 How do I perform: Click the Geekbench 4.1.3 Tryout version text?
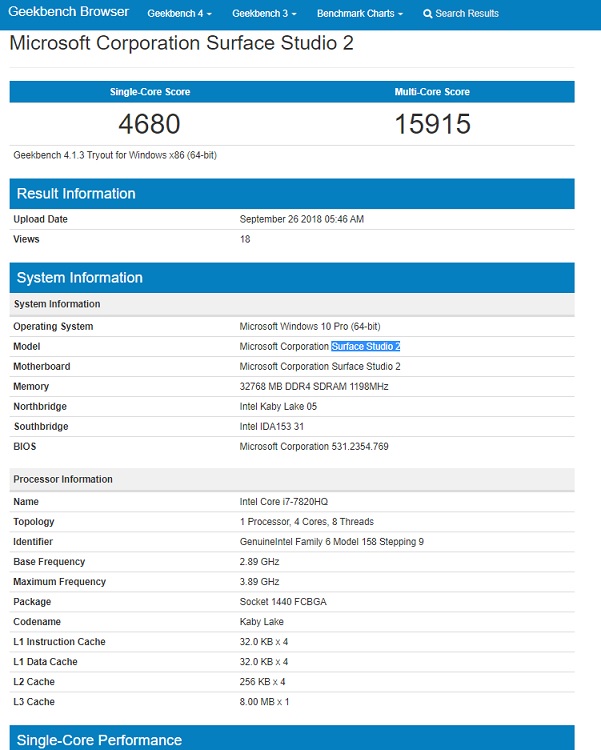115,155
